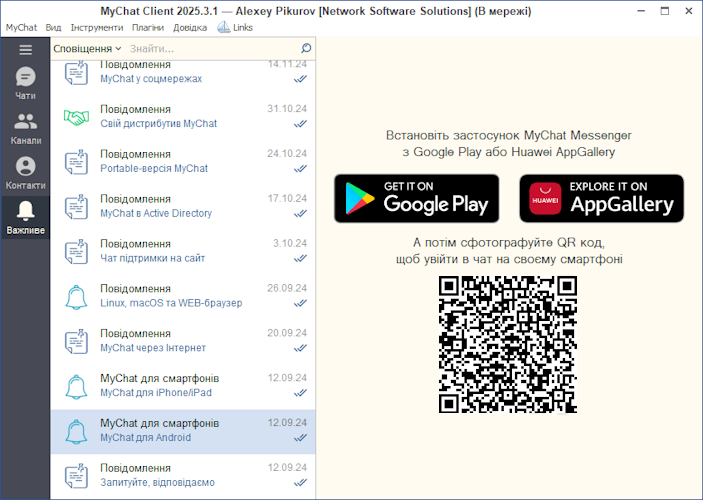Screen dimensions: 703x500
Task: Open the Інструменти menu
Action: coord(97,27)
